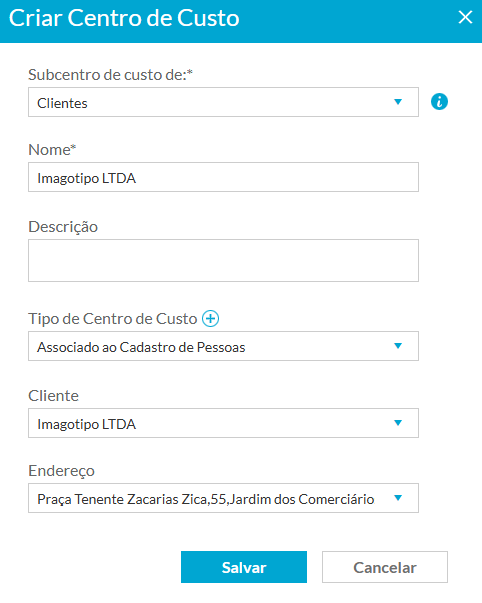This screenshot has height=603, width=482.
Task: Click the Tipo de Centro de Custo label
Action: pyautogui.click(x=113, y=319)
